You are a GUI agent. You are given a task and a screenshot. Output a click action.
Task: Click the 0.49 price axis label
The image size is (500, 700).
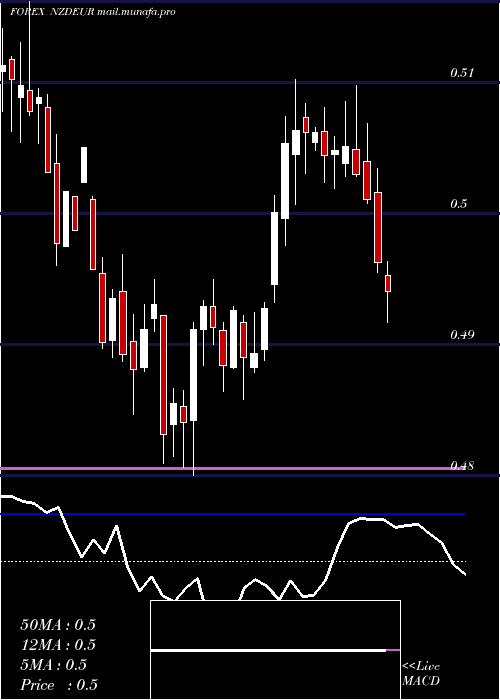[x=462, y=335]
